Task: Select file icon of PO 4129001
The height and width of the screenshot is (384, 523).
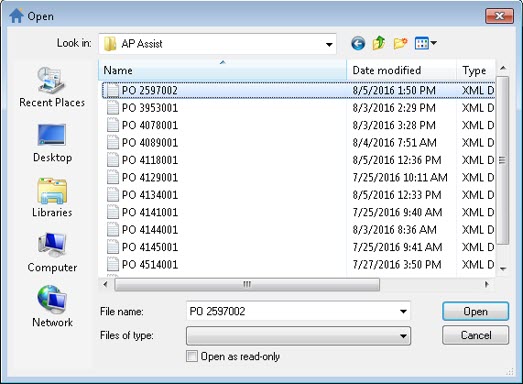Action: (x=113, y=177)
